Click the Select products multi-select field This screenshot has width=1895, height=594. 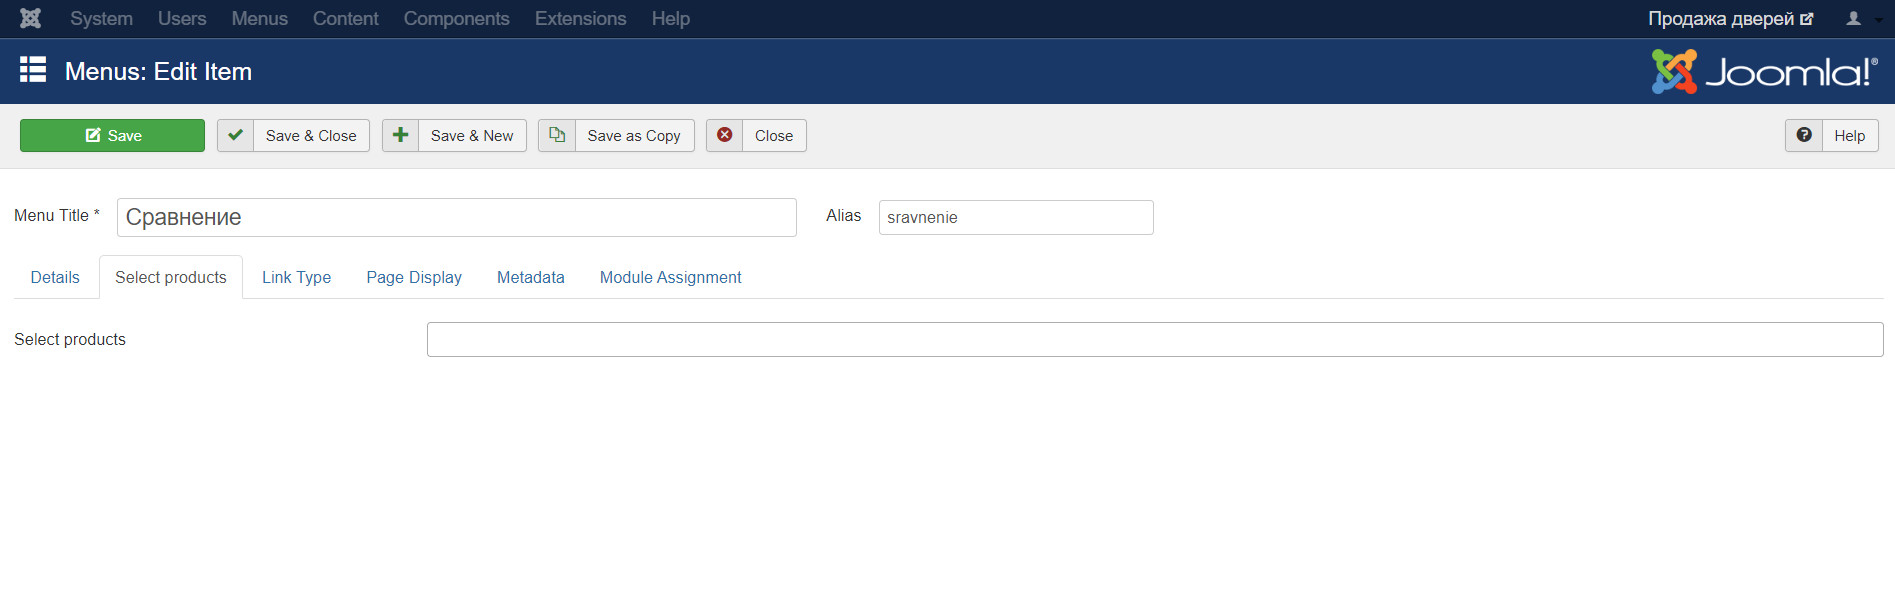click(1155, 339)
